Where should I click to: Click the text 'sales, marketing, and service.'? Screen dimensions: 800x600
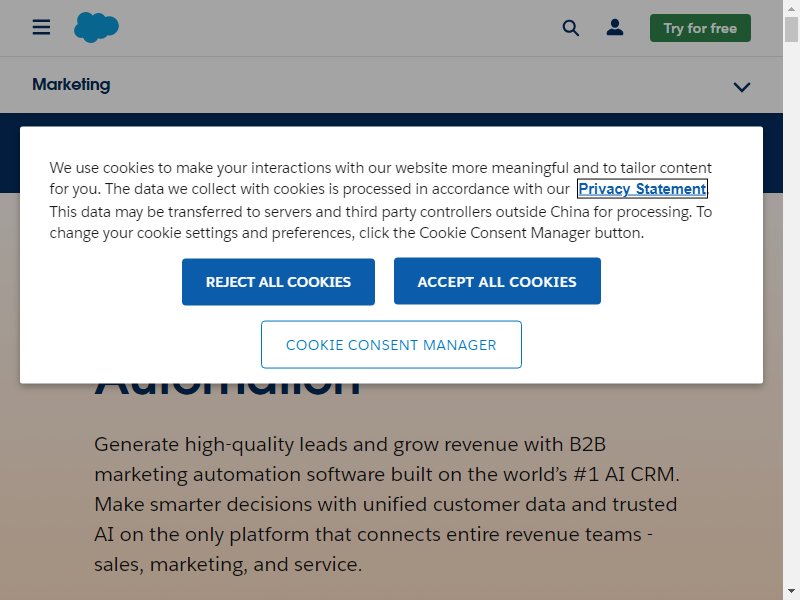click(228, 565)
